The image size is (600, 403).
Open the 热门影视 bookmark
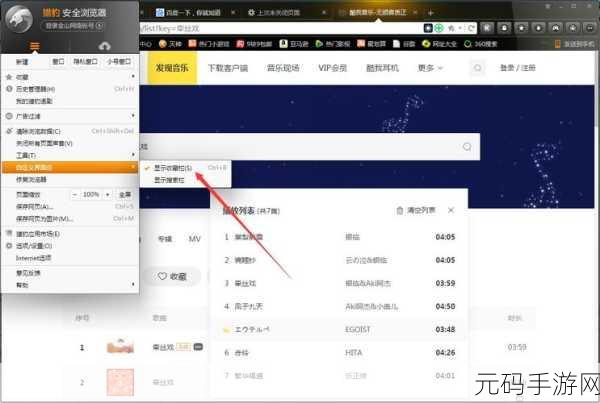(x=333, y=44)
